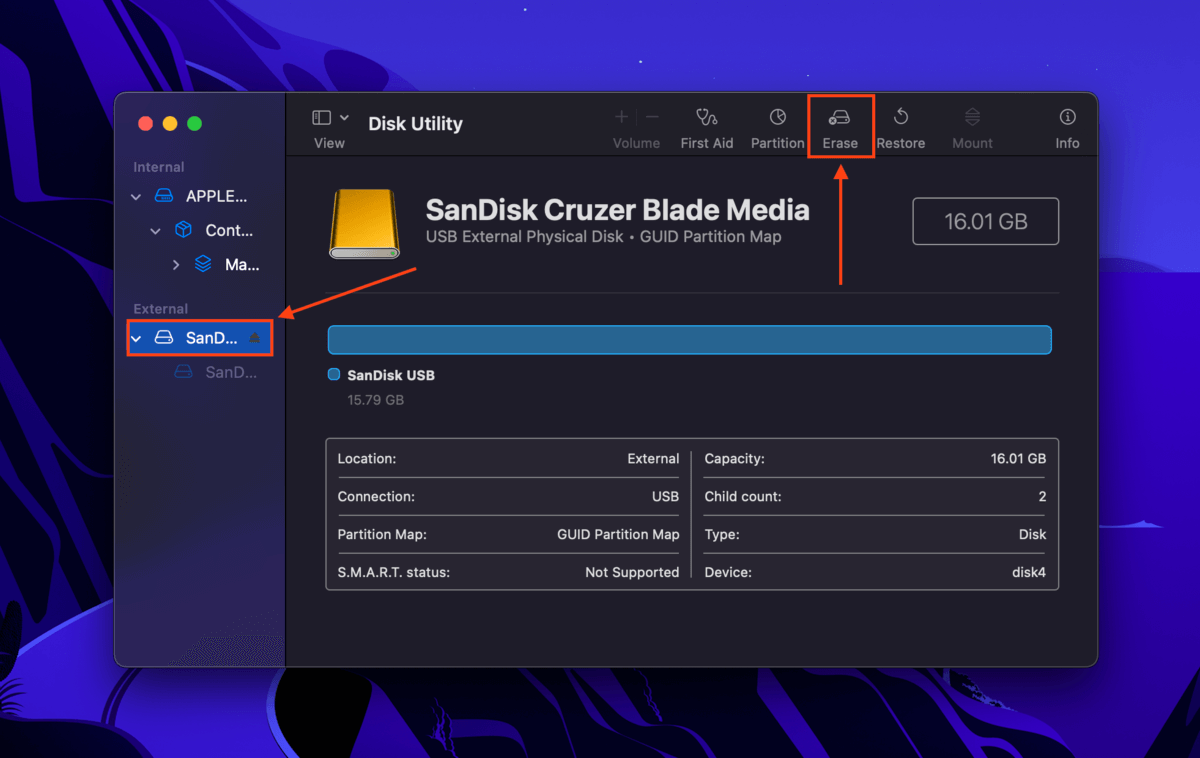Click the Device disk4 row
The height and width of the screenshot is (758, 1200).
coord(875,572)
